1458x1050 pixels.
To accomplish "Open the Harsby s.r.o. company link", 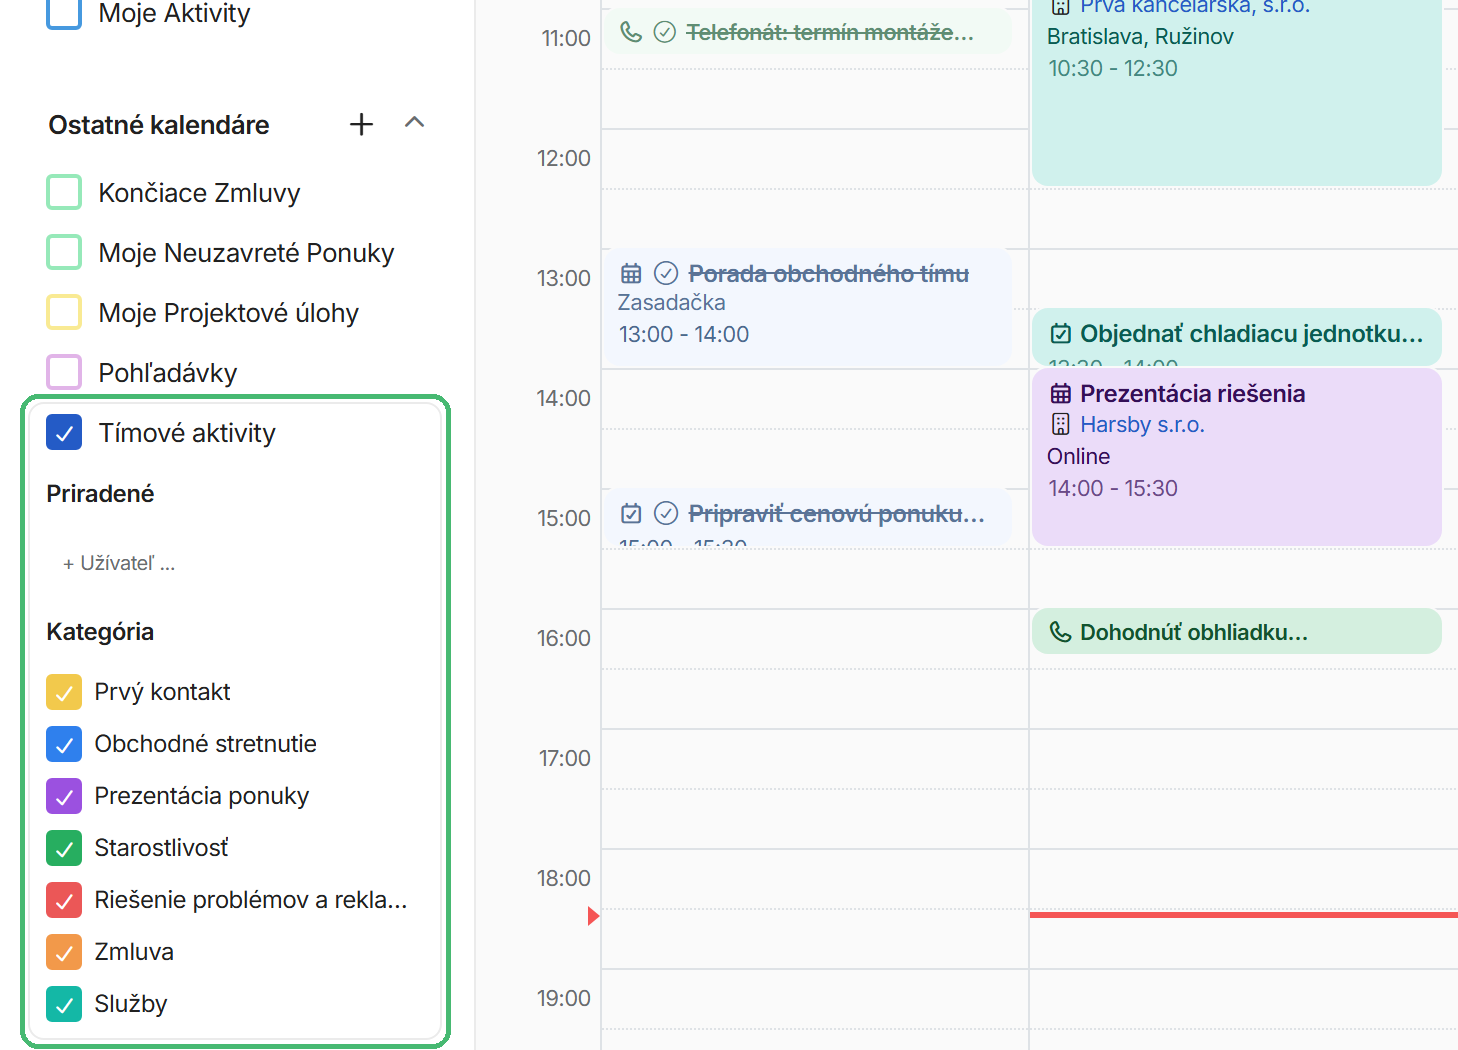I will tap(1142, 424).
